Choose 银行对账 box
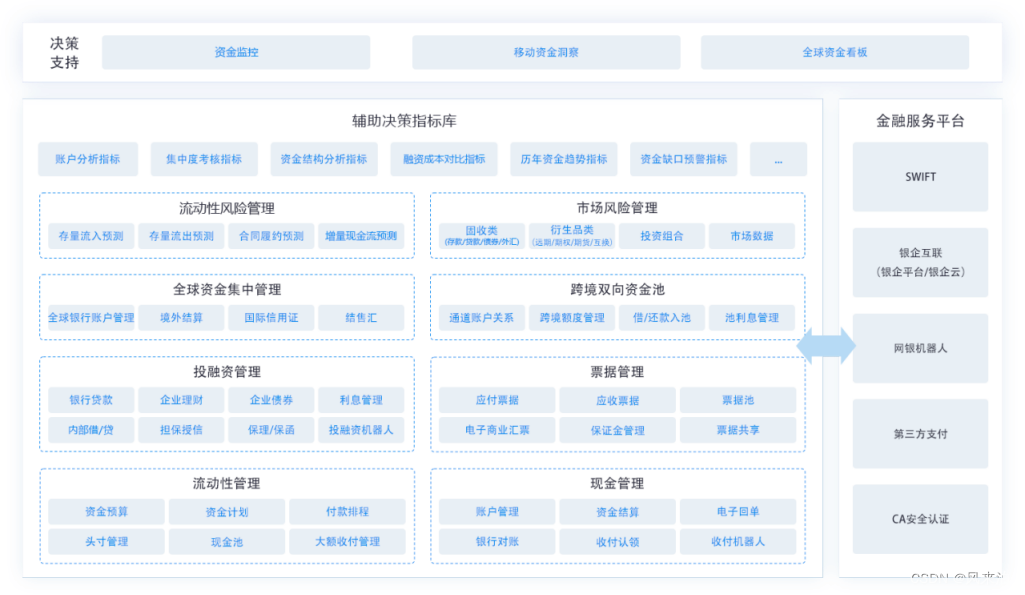 (497, 542)
